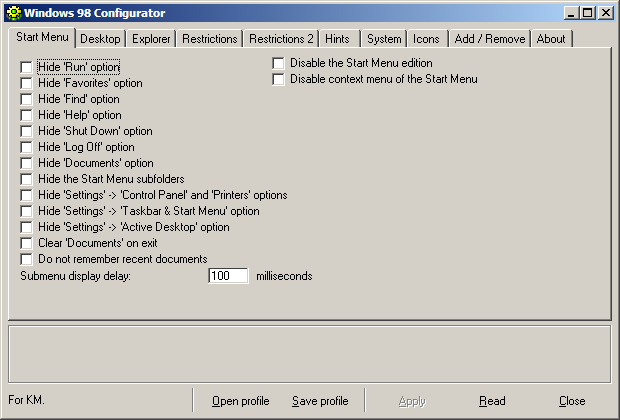The image size is (620, 420).
Task: Enable Hide the Start Menu subfolders
Action: (x=26, y=179)
